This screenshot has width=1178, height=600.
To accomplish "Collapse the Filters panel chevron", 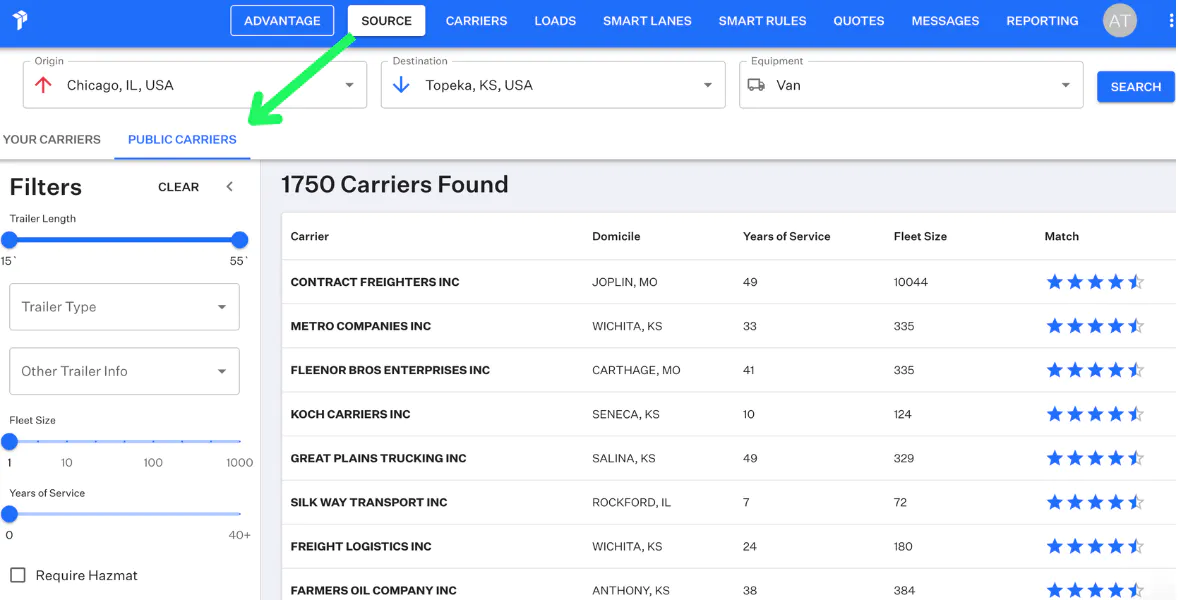I will [230, 187].
